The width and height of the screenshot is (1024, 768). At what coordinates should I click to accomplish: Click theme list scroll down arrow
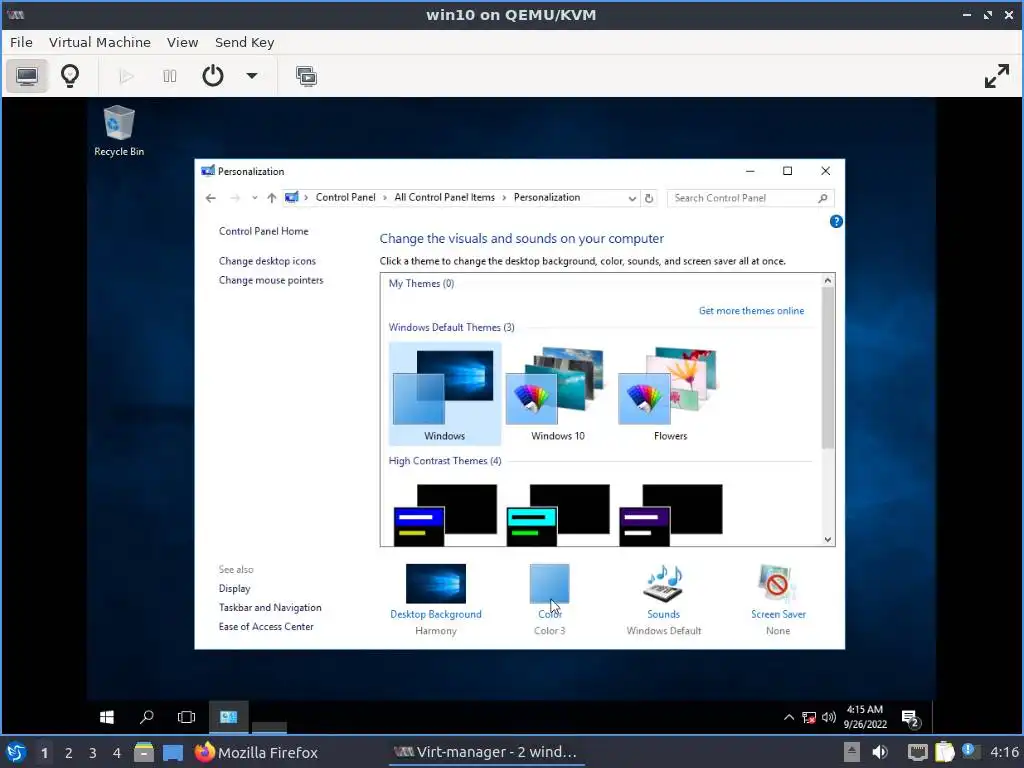[x=827, y=539]
